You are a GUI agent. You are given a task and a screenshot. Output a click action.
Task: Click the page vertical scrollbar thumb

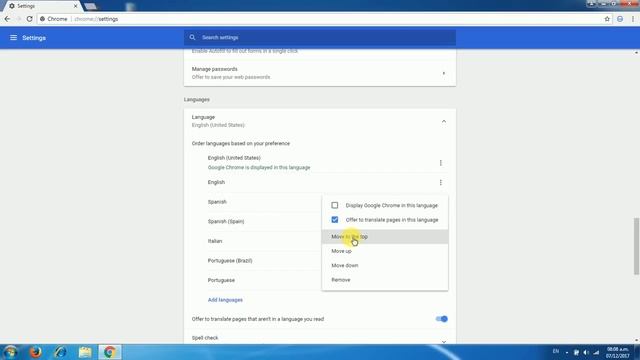pyautogui.click(x=636, y=247)
